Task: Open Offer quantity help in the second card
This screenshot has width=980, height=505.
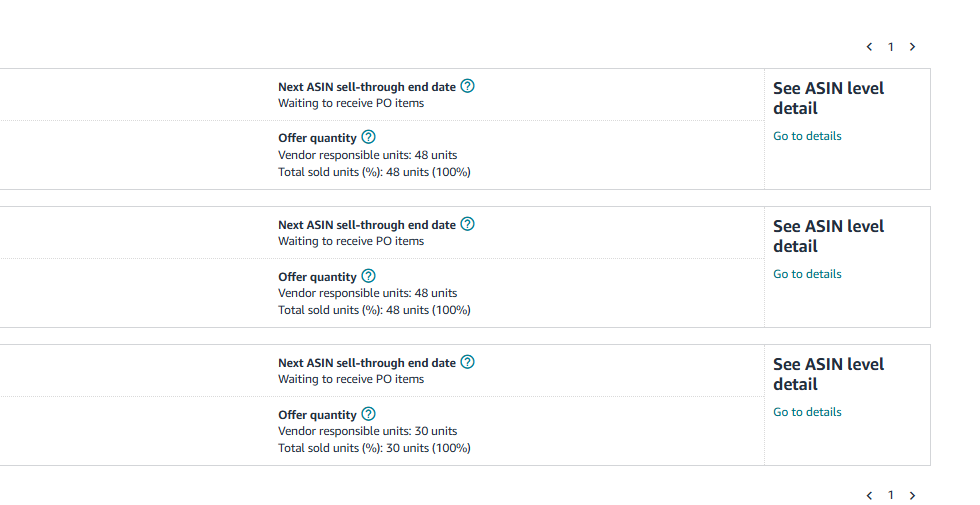Action: 368,276
